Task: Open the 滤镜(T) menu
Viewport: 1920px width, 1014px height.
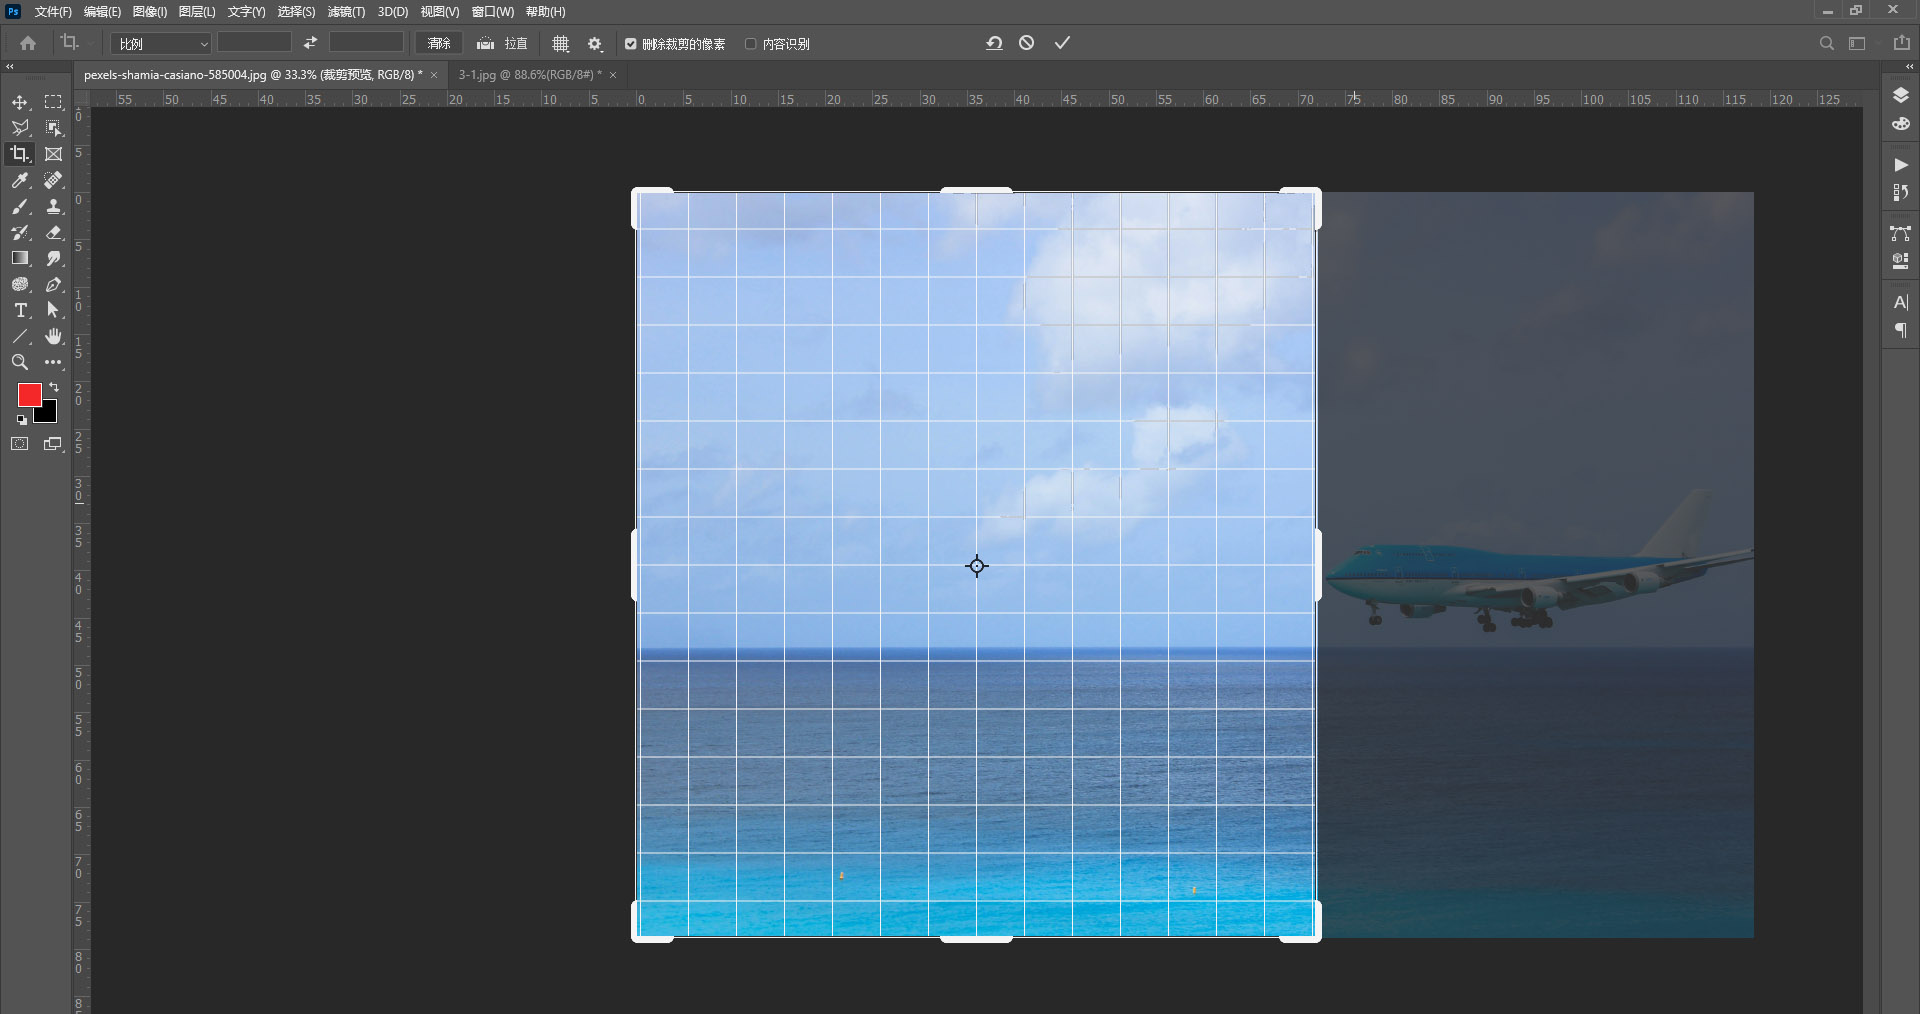Action: [x=346, y=12]
